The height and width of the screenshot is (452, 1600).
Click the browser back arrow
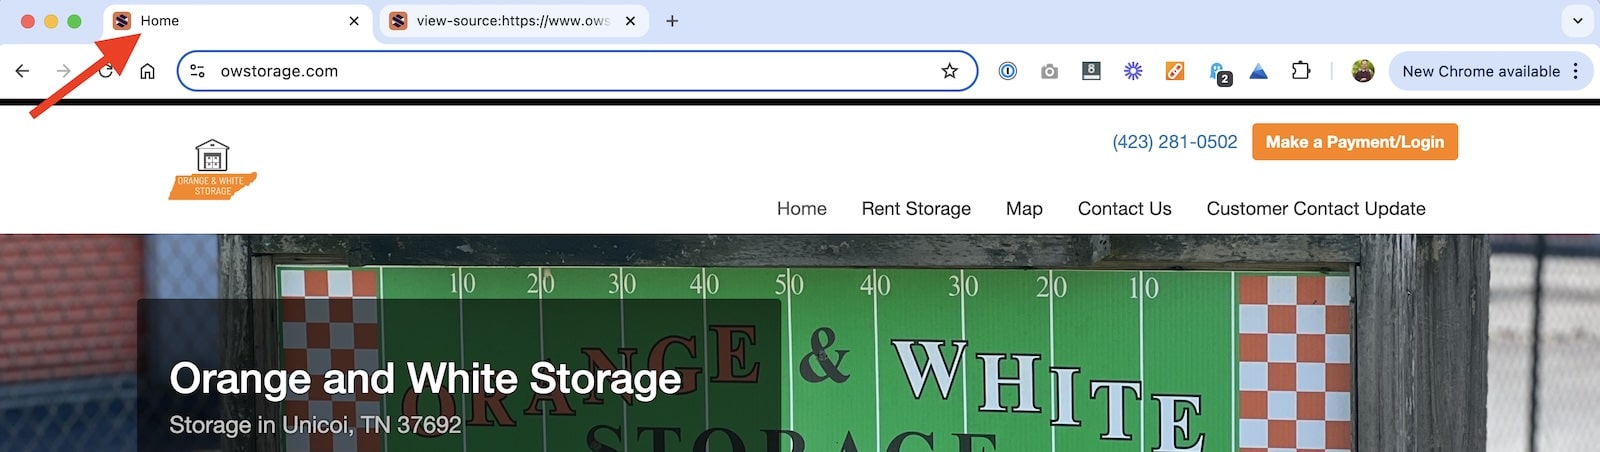[22, 71]
